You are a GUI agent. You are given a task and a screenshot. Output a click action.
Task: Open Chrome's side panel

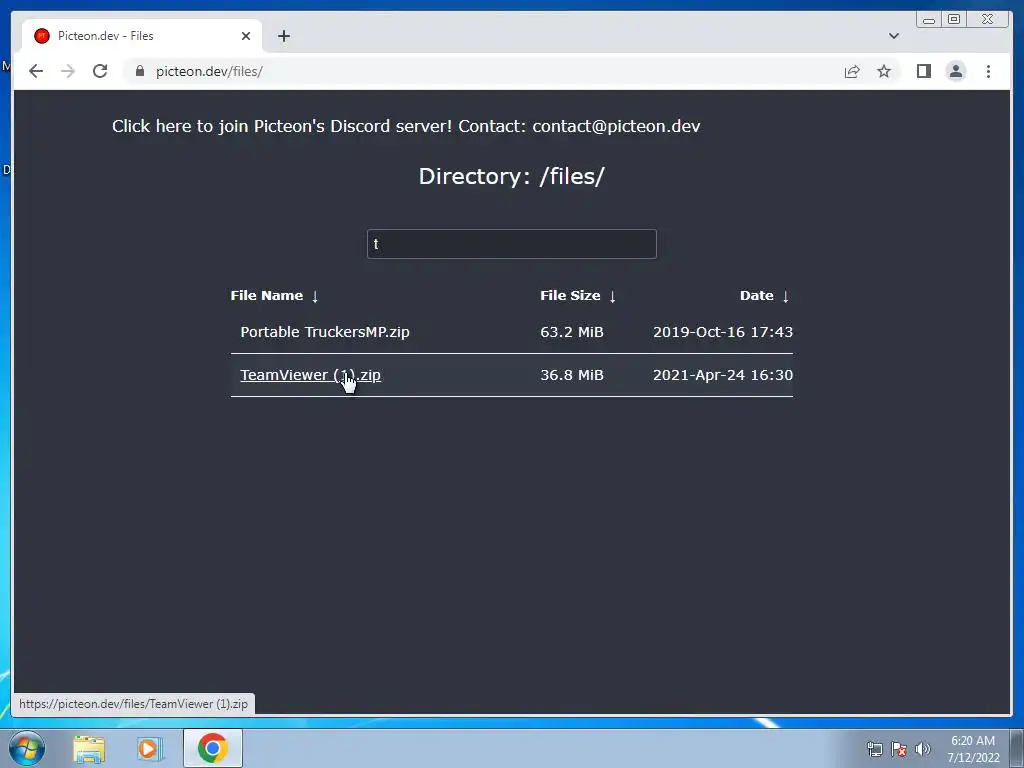[x=923, y=71]
